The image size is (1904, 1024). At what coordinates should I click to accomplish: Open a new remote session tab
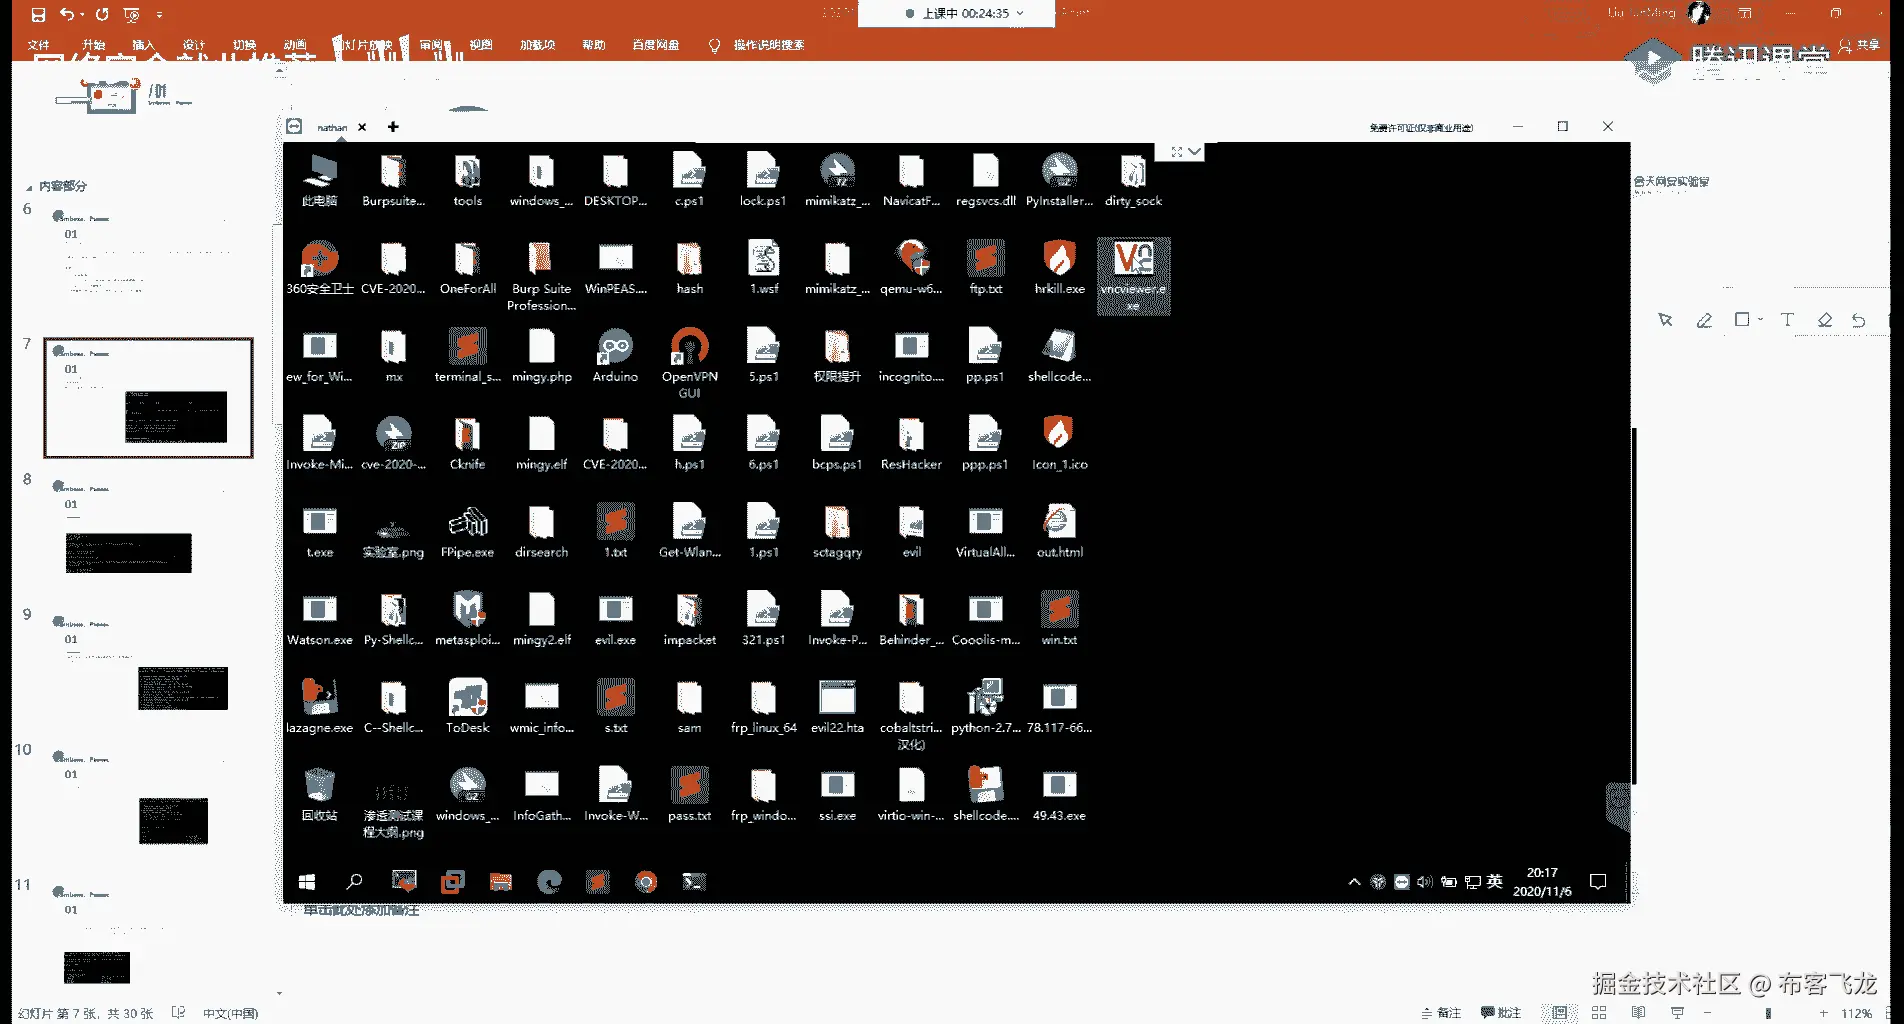[393, 127]
